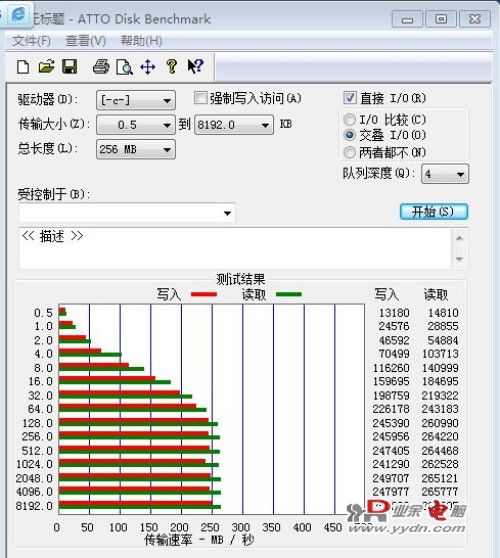
Task: Click the 1024.0 row label in chart
Action: pyautogui.click(x=34, y=464)
